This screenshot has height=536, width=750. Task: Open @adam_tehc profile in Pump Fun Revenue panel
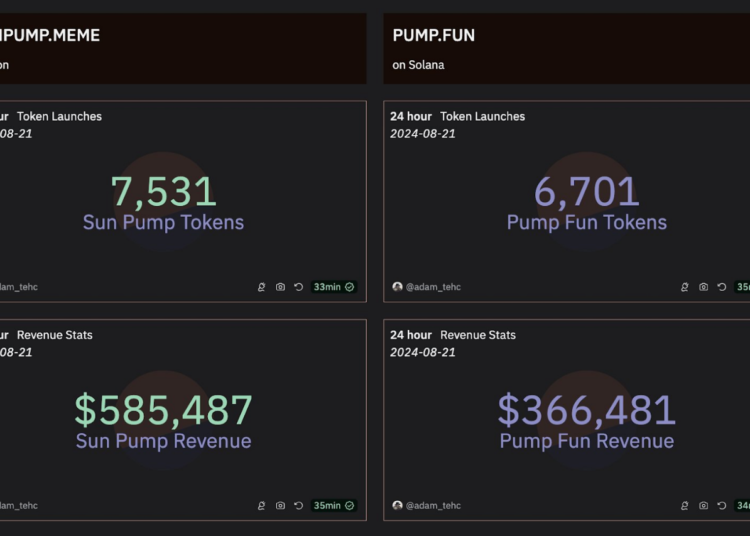tap(433, 505)
